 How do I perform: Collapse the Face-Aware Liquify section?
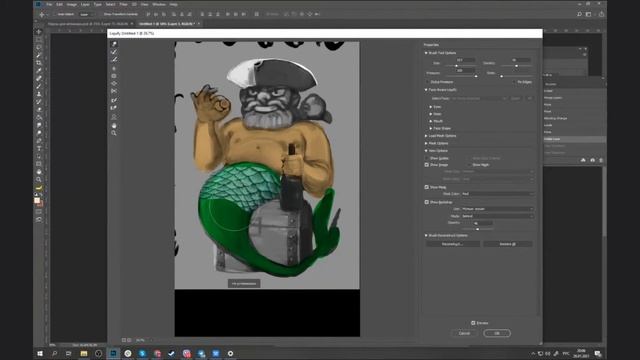point(426,90)
